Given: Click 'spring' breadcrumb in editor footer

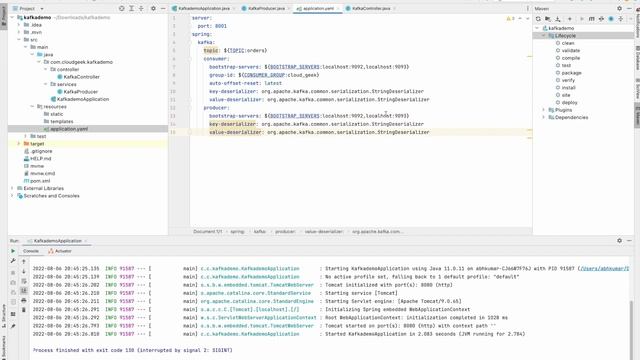Looking at the screenshot, I should pyautogui.click(x=237, y=231).
